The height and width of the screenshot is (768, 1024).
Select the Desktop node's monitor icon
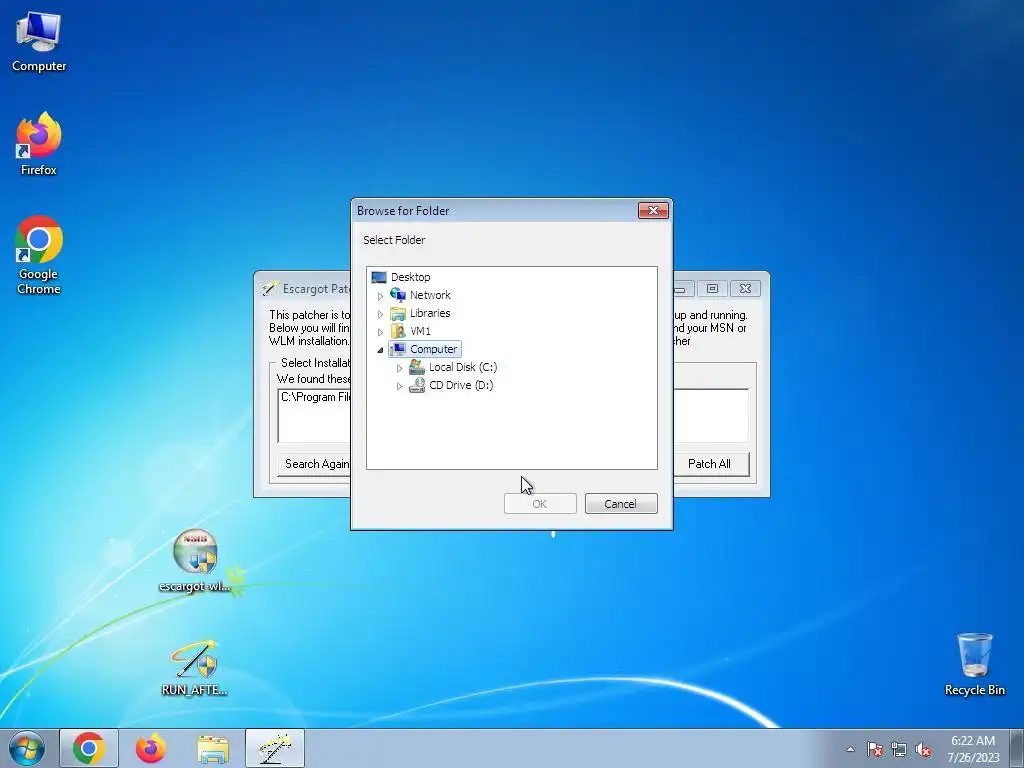(379, 277)
